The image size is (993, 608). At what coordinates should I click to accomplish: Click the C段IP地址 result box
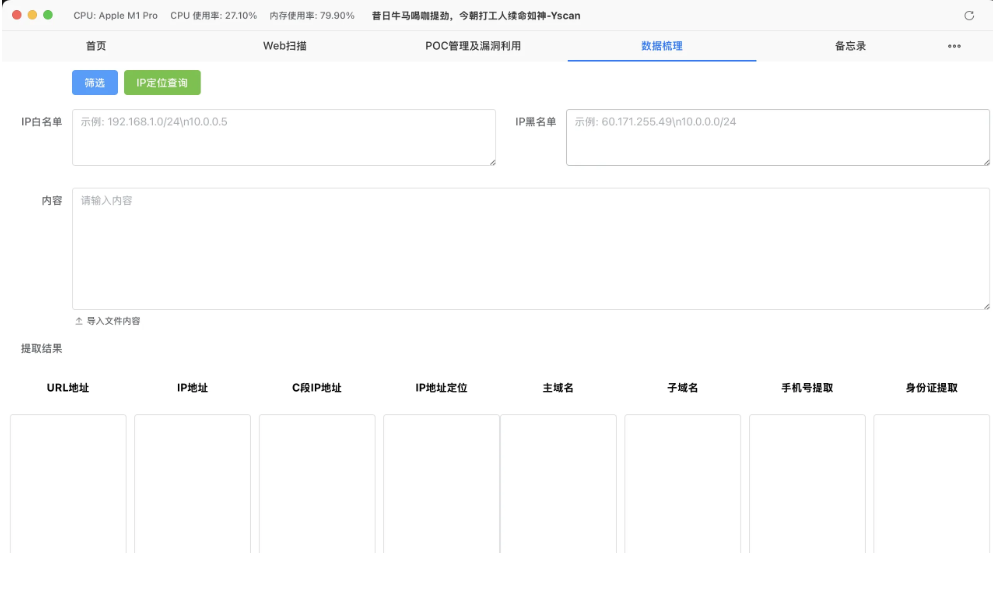(317, 484)
